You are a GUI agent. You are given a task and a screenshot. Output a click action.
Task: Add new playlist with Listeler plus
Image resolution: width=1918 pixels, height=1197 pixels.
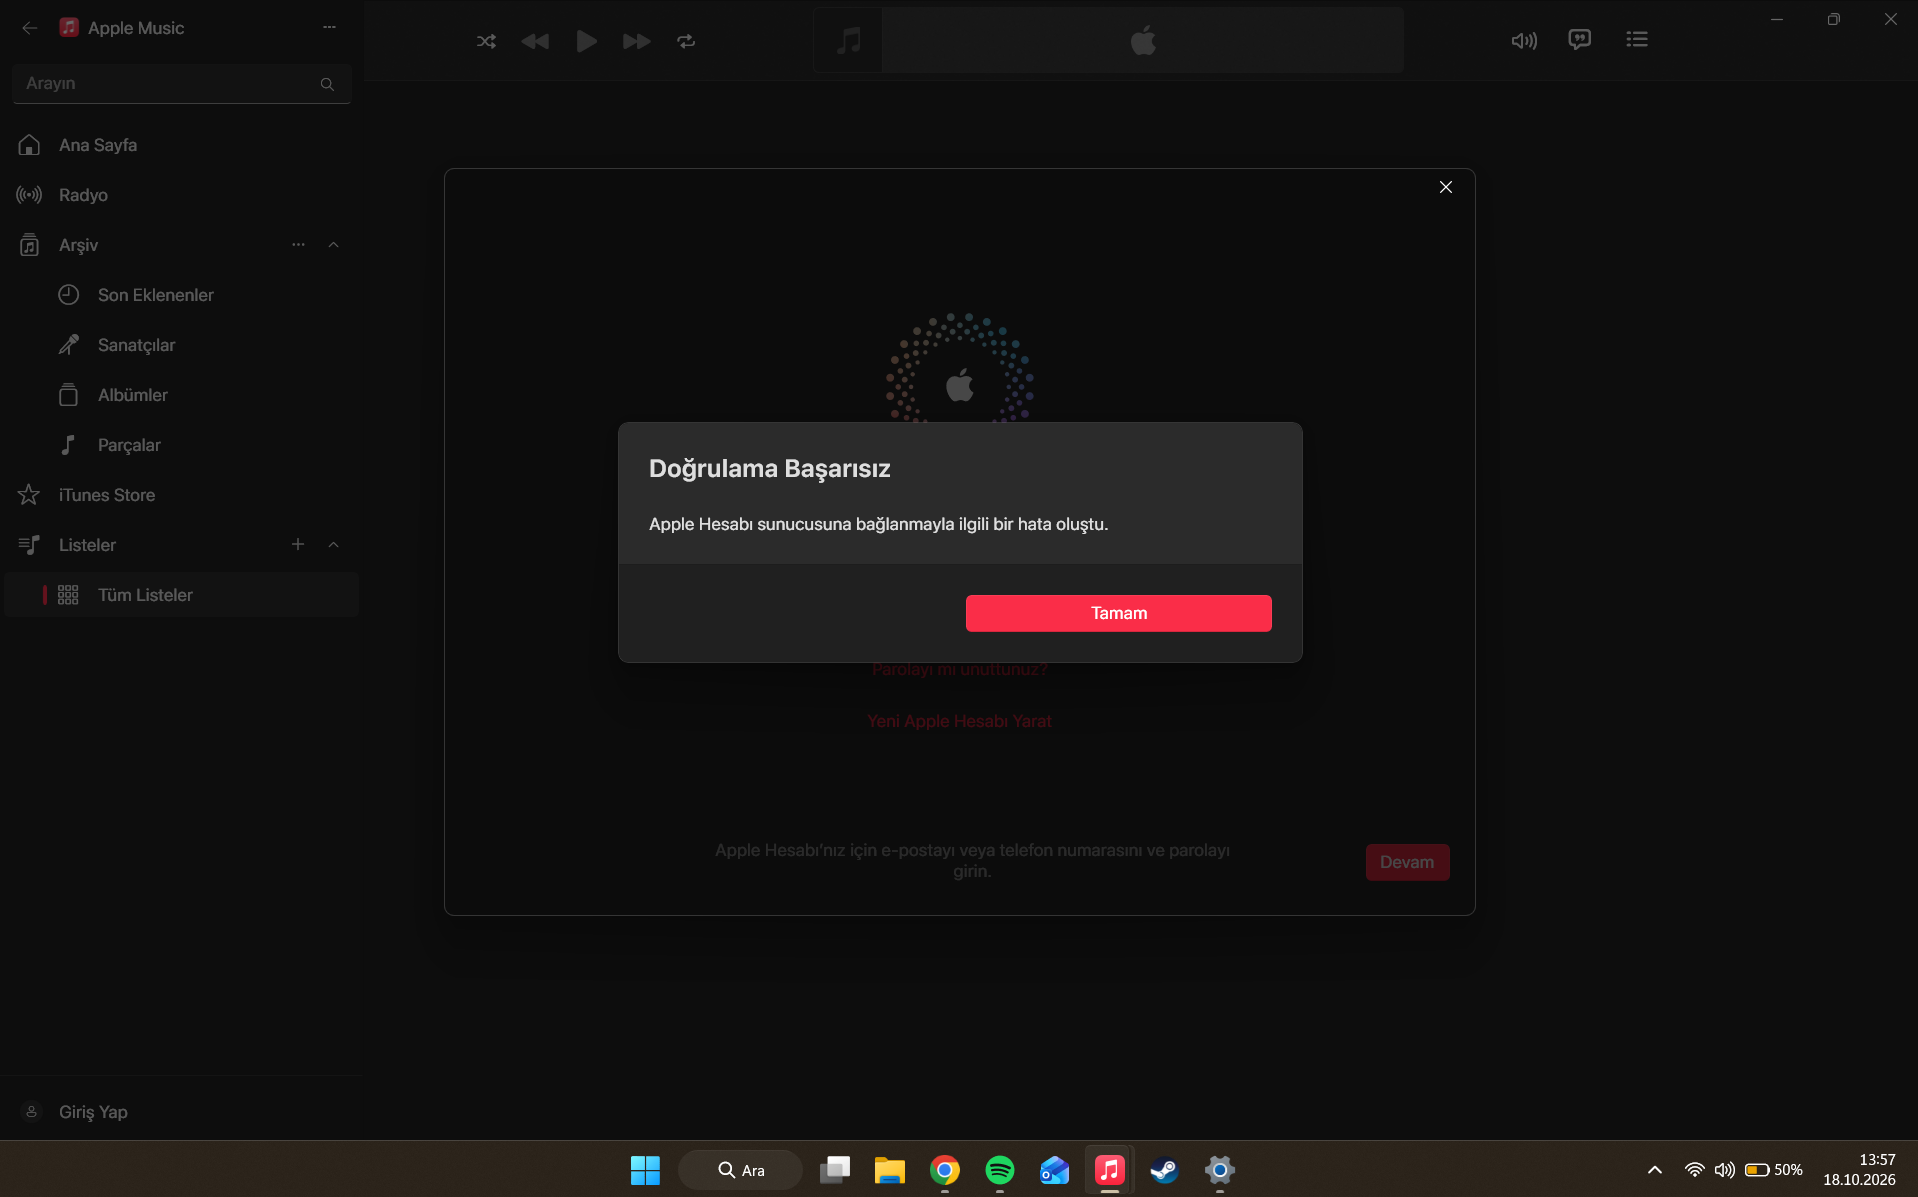298,544
